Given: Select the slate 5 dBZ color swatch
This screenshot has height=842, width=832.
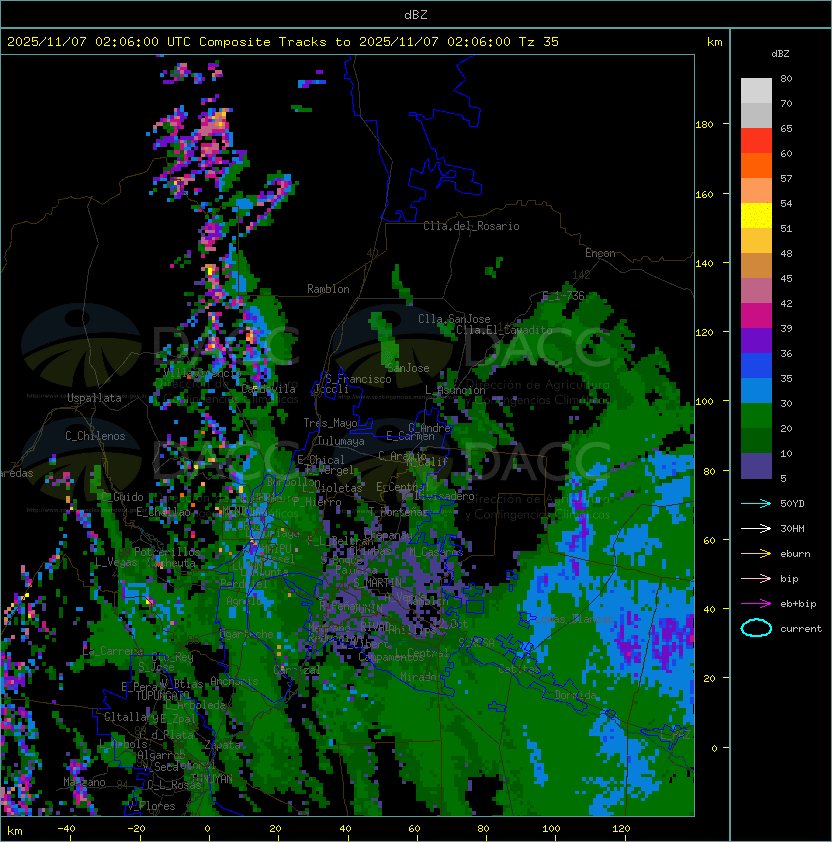Looking at the screenshot, I should (756, 466).
